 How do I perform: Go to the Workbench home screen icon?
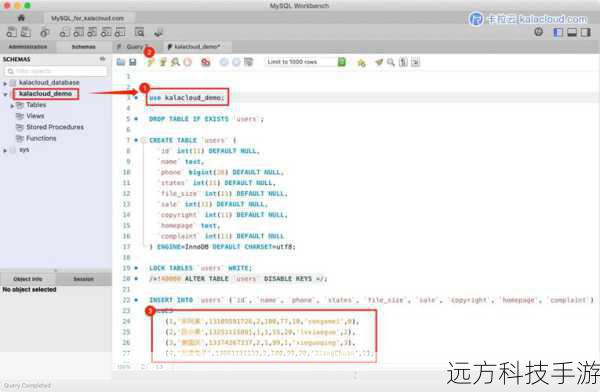(x=21, y=18)
